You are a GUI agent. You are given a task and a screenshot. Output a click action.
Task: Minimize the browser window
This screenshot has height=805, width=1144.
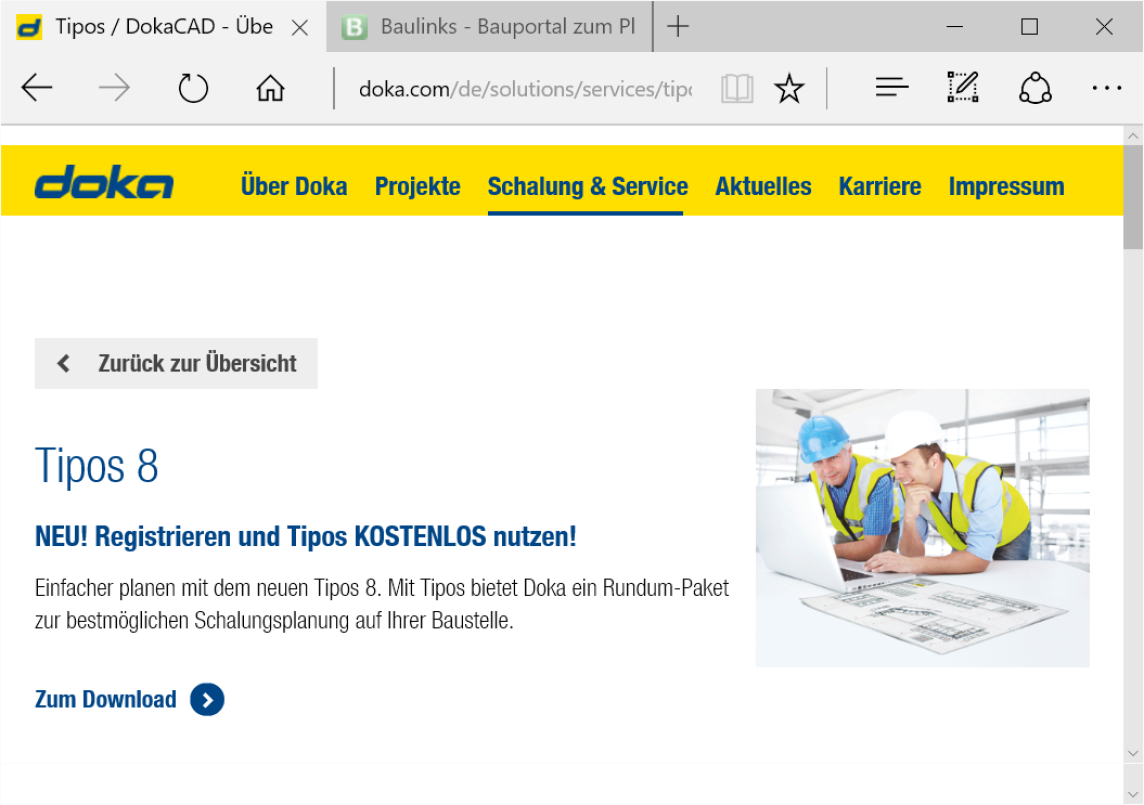[x=954, y=27]
